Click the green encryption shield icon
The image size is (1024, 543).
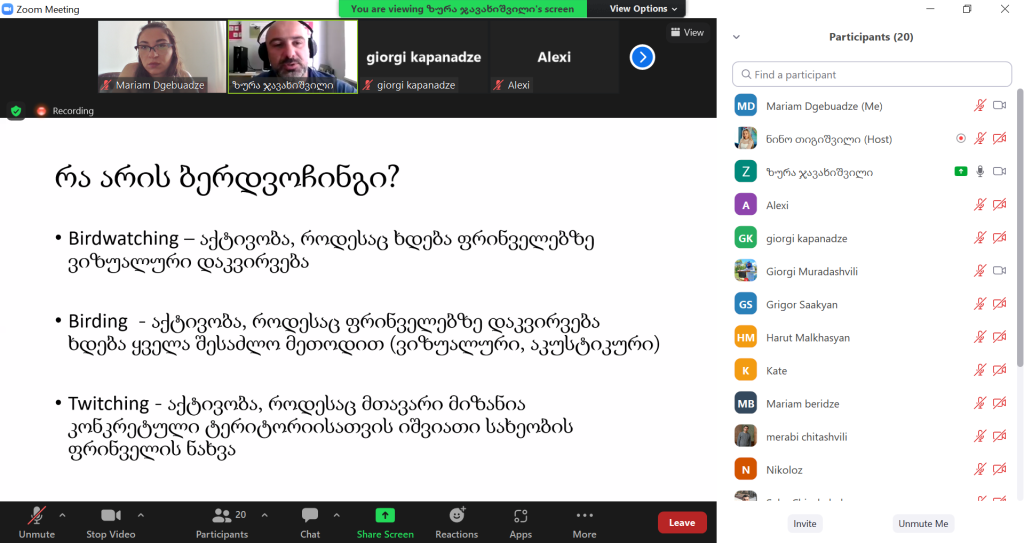click(x=16, y=111)
